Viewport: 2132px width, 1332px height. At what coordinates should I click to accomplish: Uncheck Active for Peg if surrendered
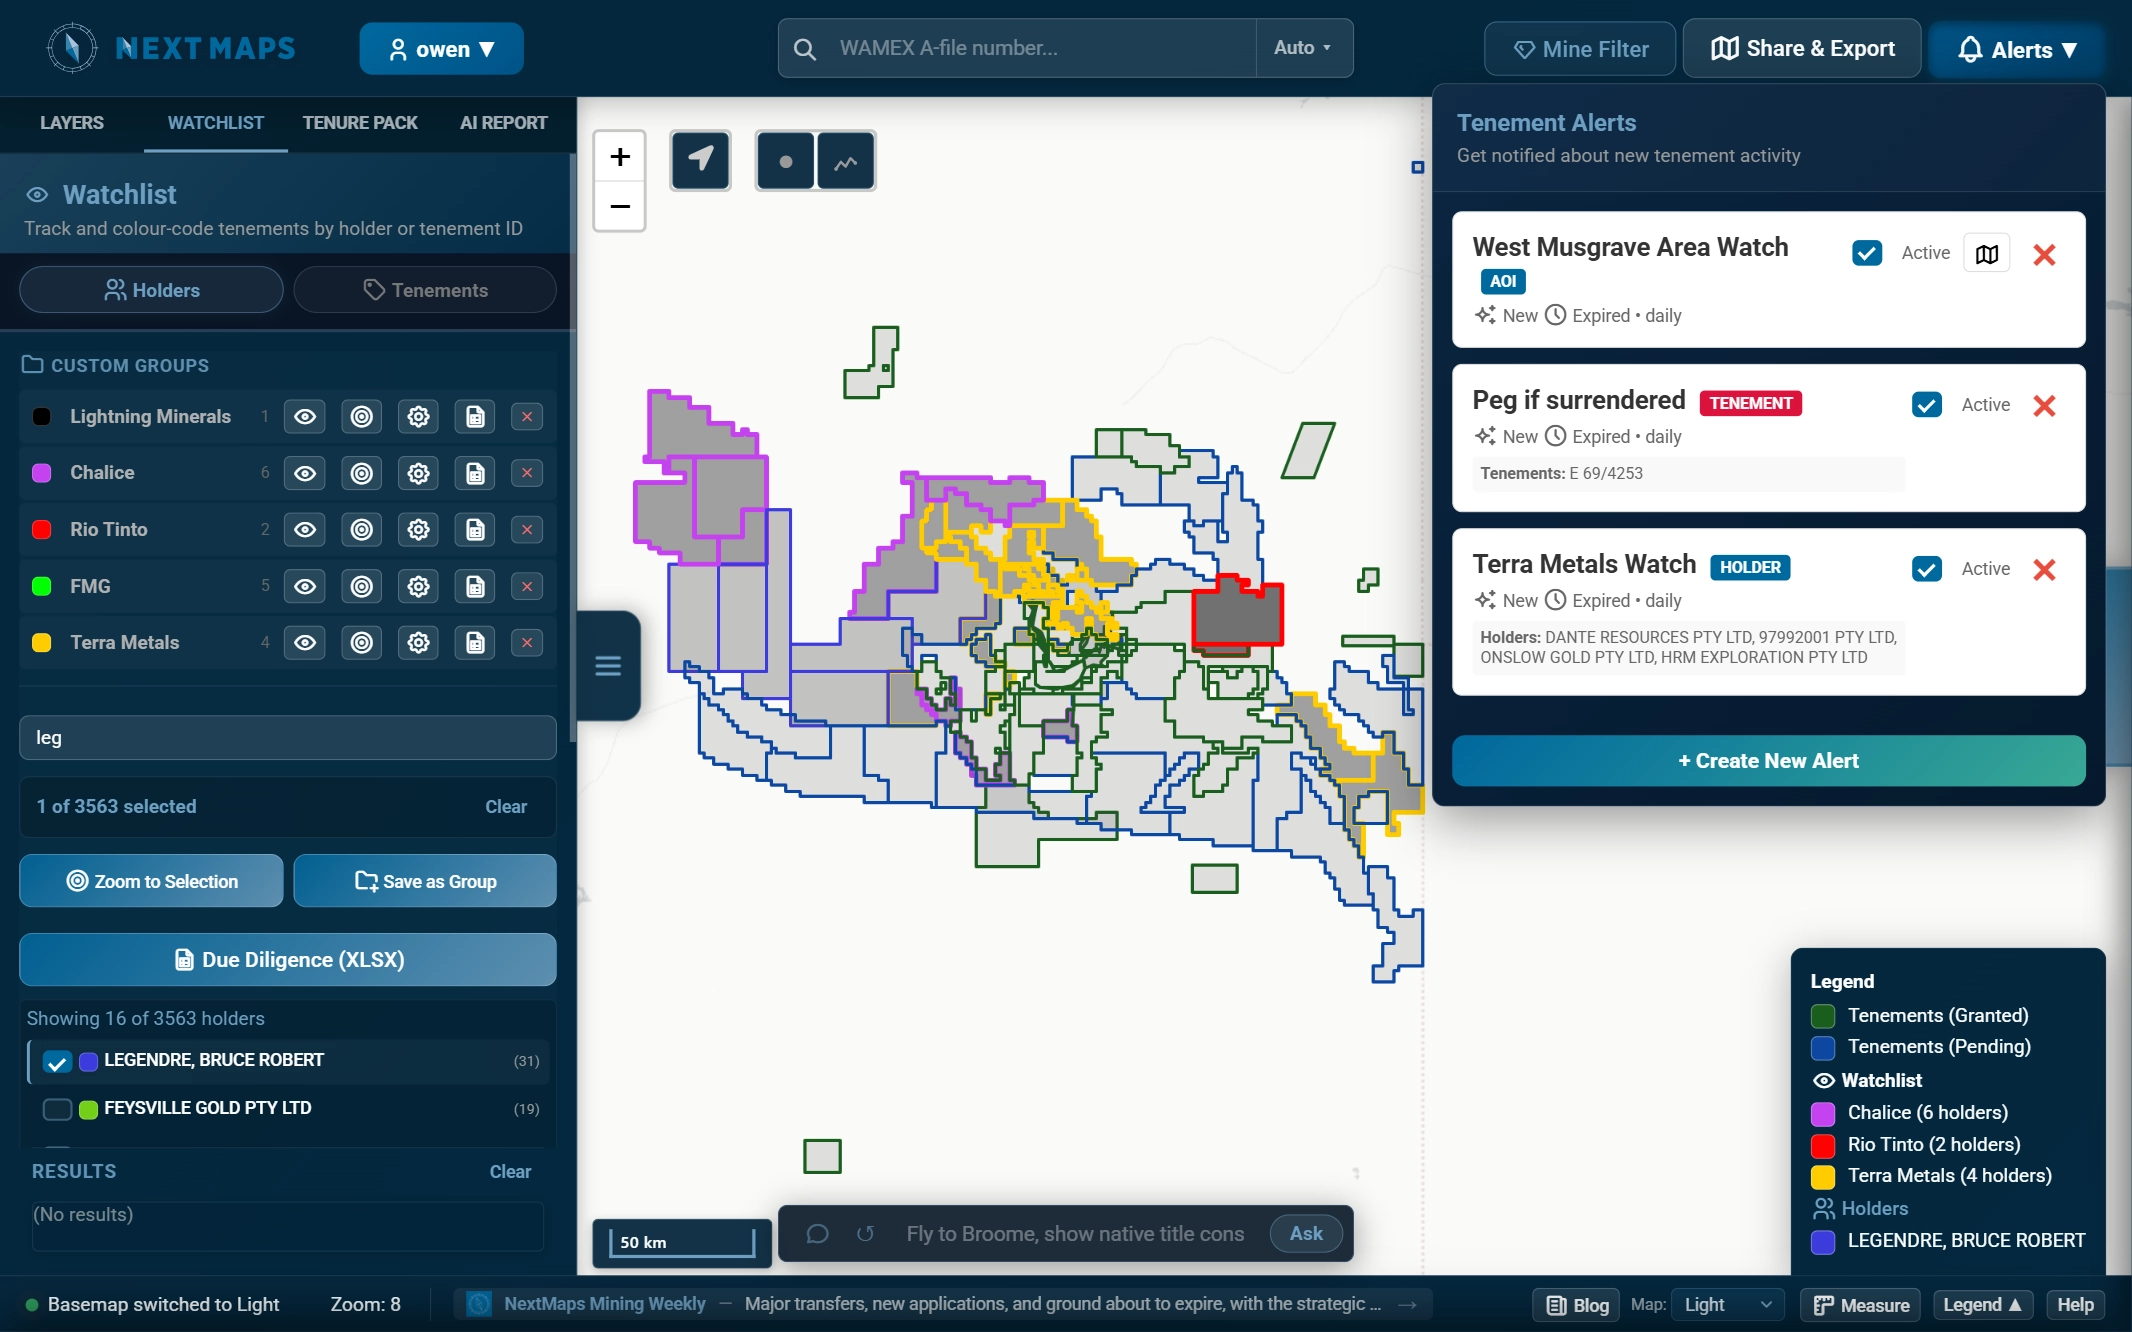pyautogui.click(x=1926, y=404)
